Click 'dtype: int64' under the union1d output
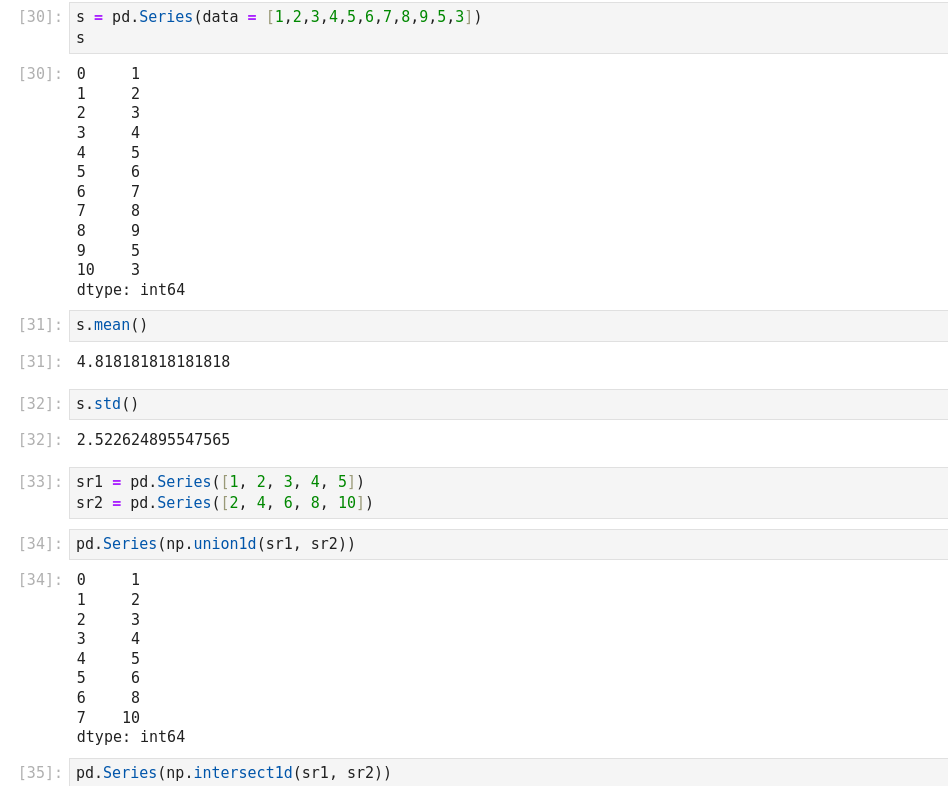This screenshot has width=948, height=786. [x=131, y=737]
